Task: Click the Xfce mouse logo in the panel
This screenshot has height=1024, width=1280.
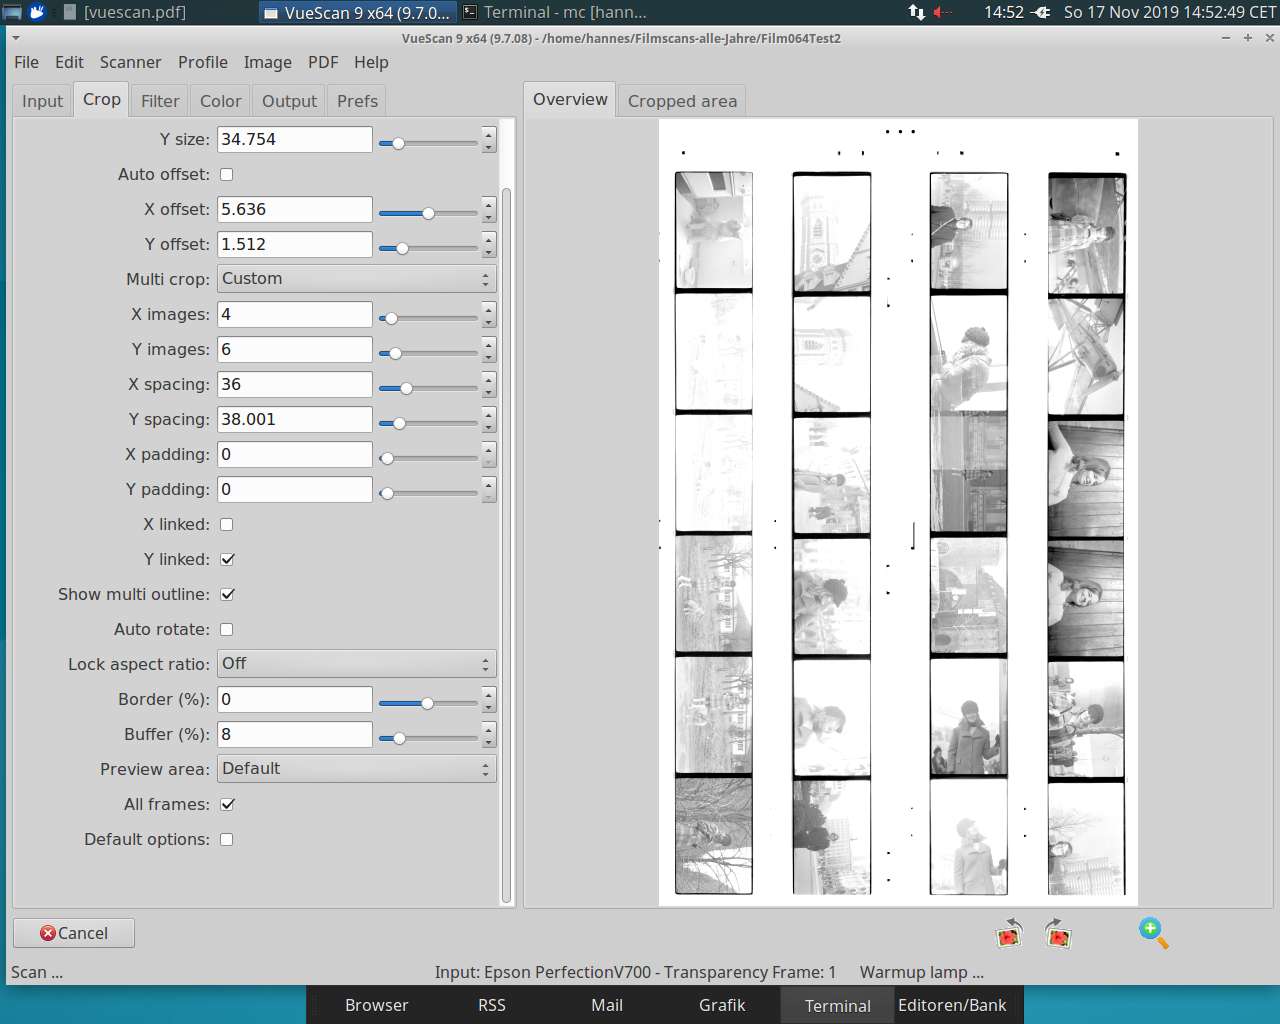Action: (x=37, y=12)
